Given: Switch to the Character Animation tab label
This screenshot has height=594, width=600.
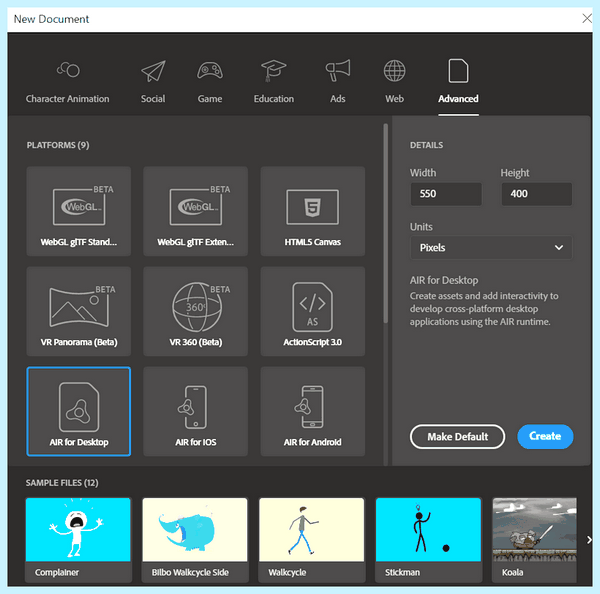Looking at the screenshot, I should [x=67, y=99].
